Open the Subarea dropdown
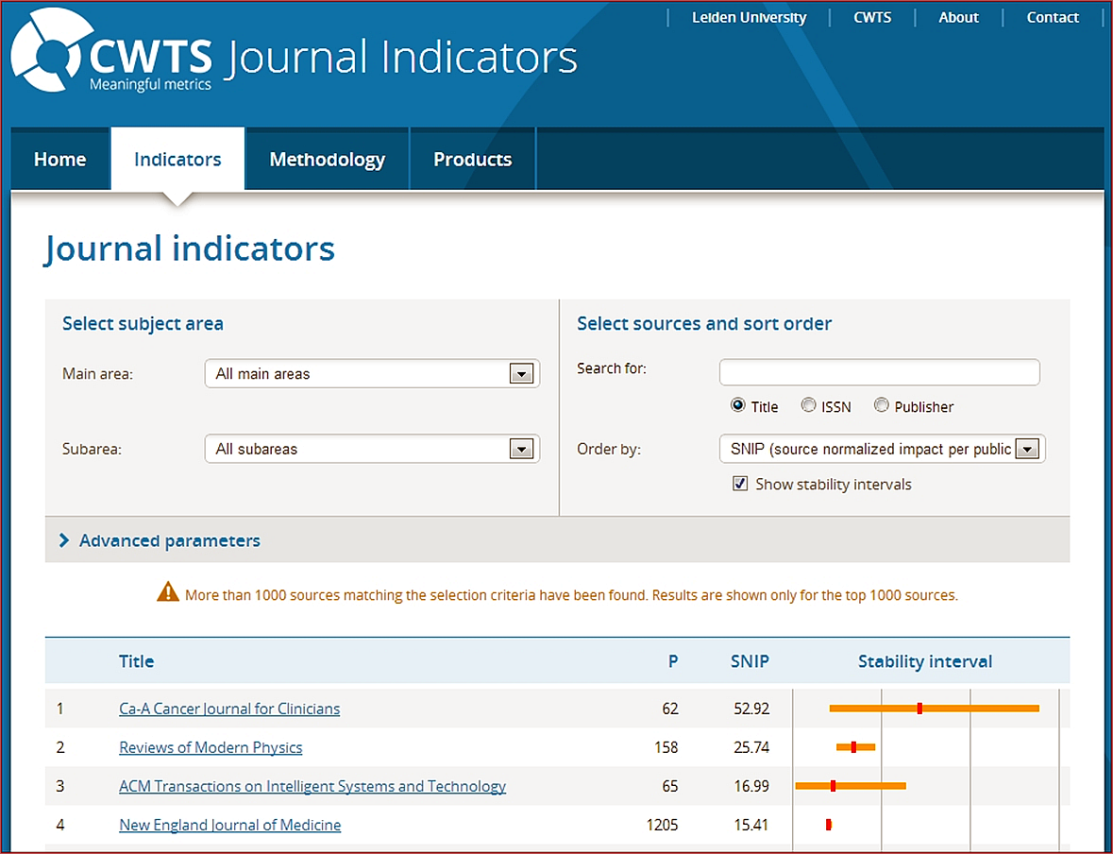The image size is (1113, 854). (x=372, y=449)
